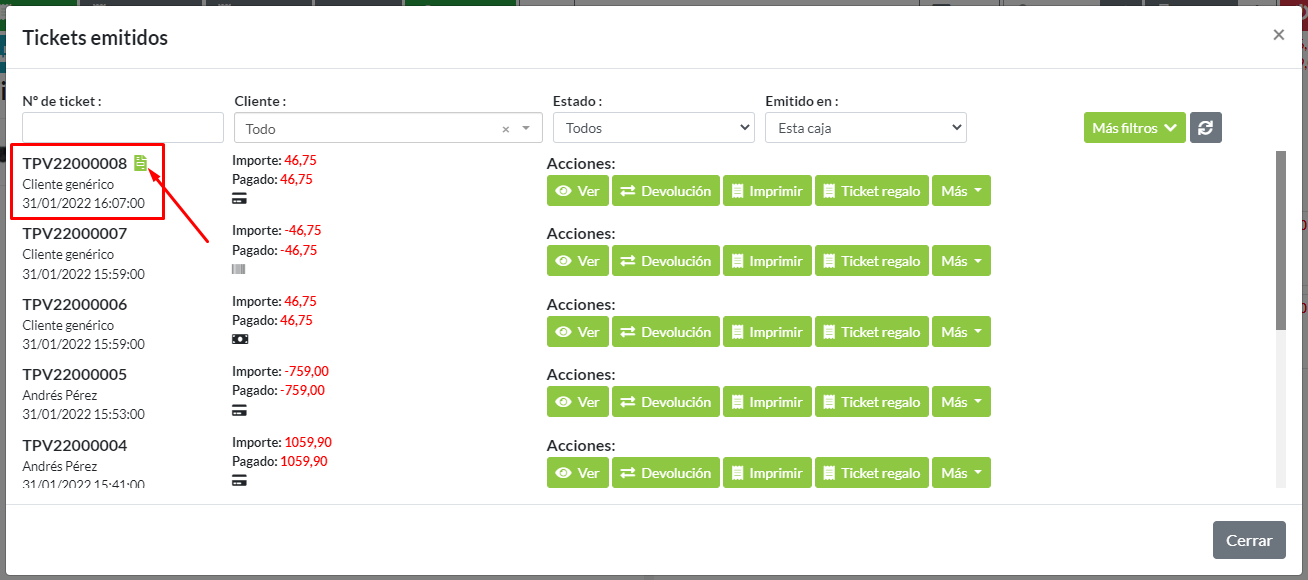The image size is (1308, 580).
Task: Click the green invoice icon beside TPV22000008
Action: coord(141,163)
